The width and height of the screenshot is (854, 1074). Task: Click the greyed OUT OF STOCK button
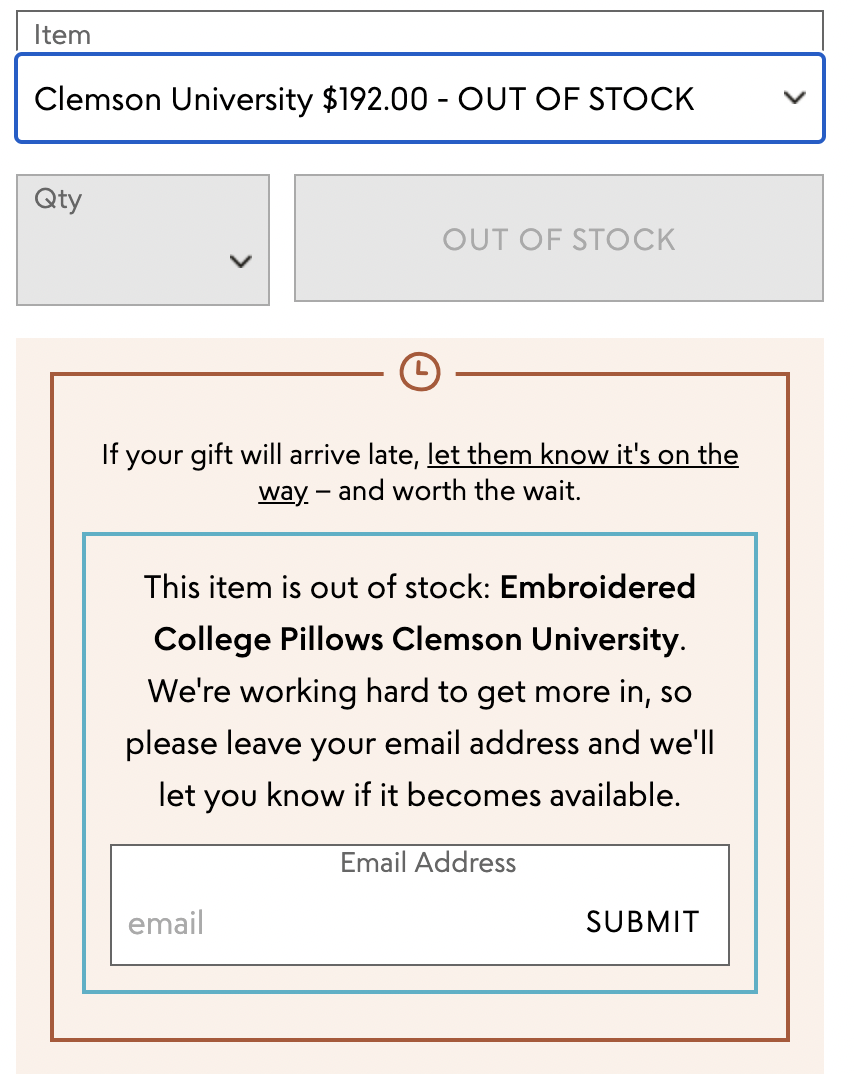coord(559,238)
